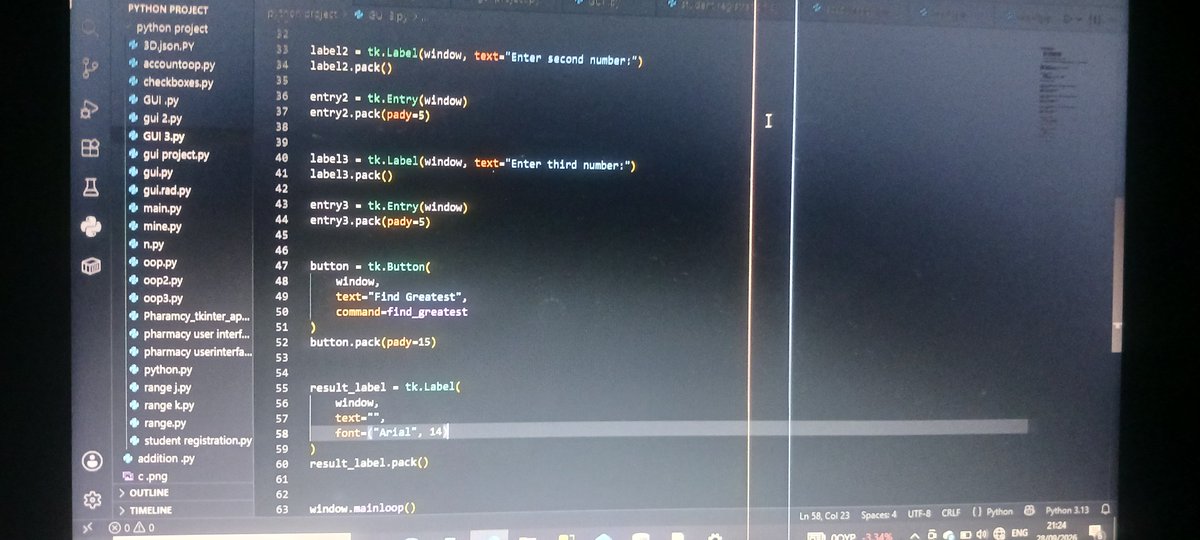Click Ln 58, Col 23 in status bar
Screen dimensions: 1200x540
point(824,515)
